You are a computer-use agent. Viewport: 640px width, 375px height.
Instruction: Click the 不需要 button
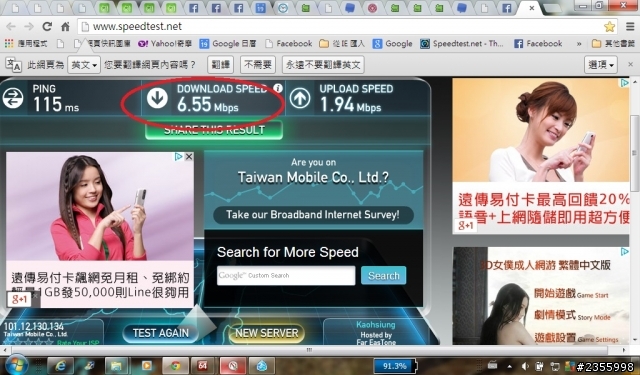pos(258,65)
